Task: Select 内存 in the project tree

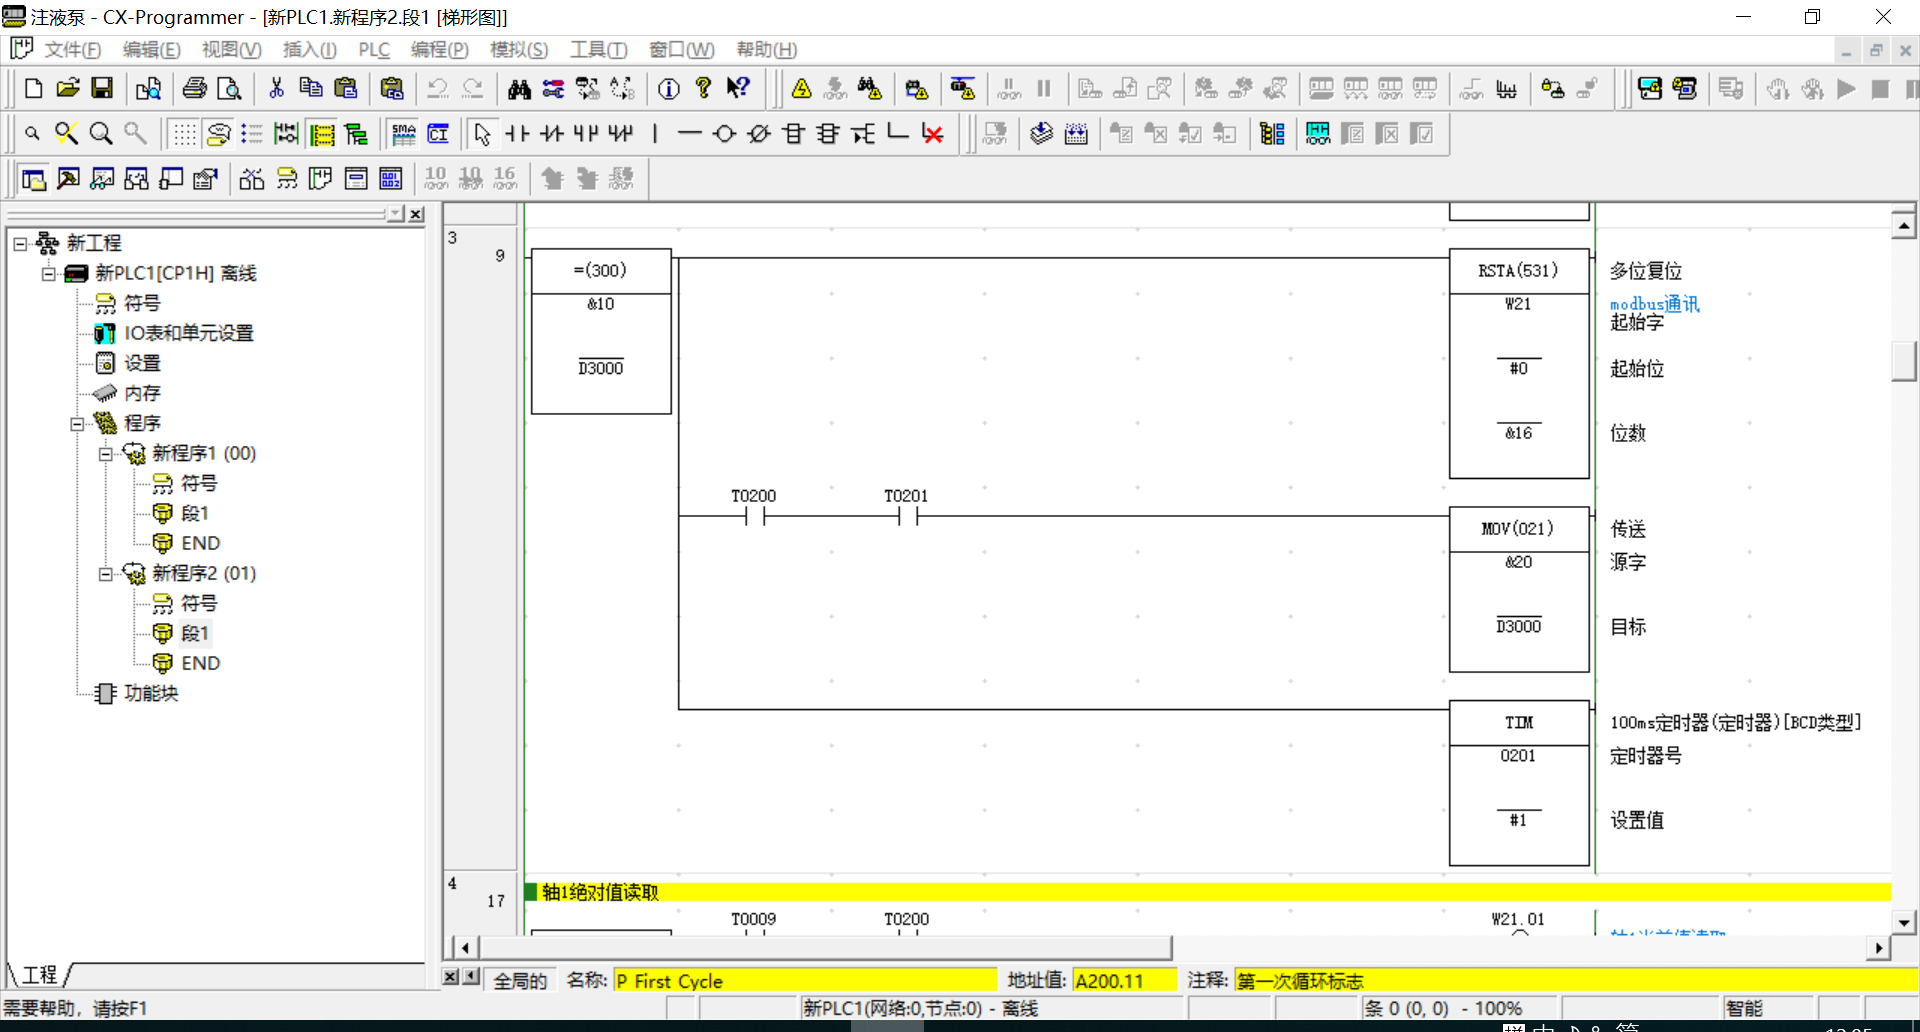Action: tap(142, 393)
